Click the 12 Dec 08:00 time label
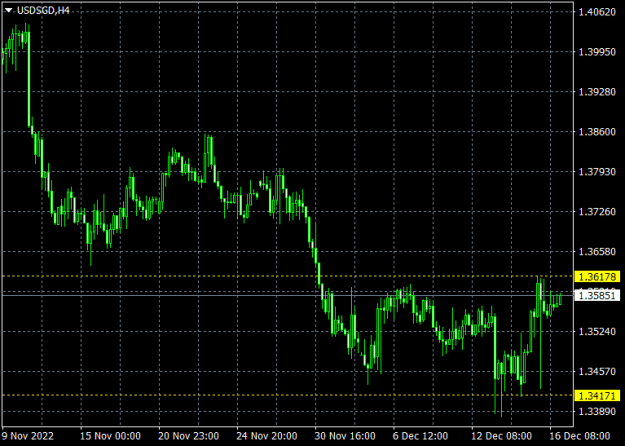This screenshot has height=446, width=625. point(501,436)
